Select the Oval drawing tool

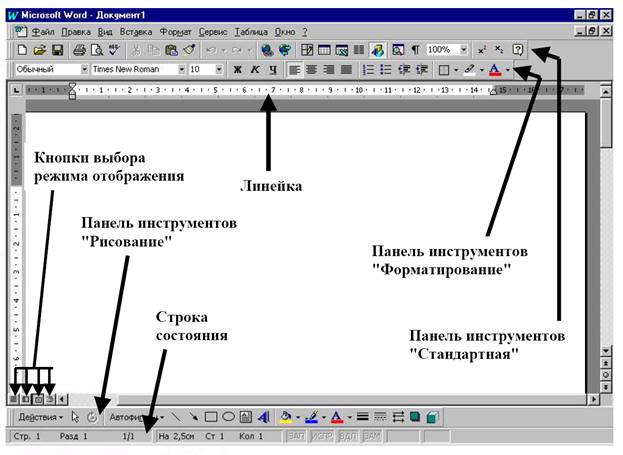tap(229, 416)
